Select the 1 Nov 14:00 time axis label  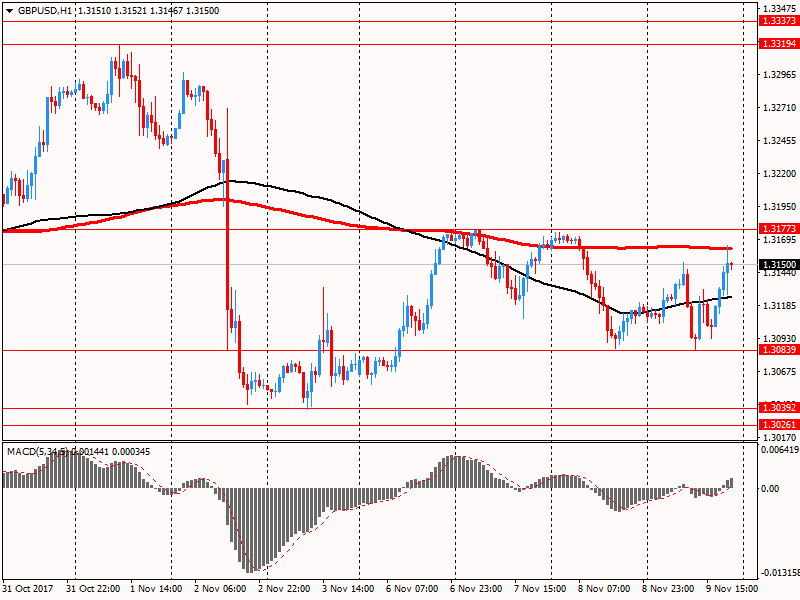click(156, 588)
